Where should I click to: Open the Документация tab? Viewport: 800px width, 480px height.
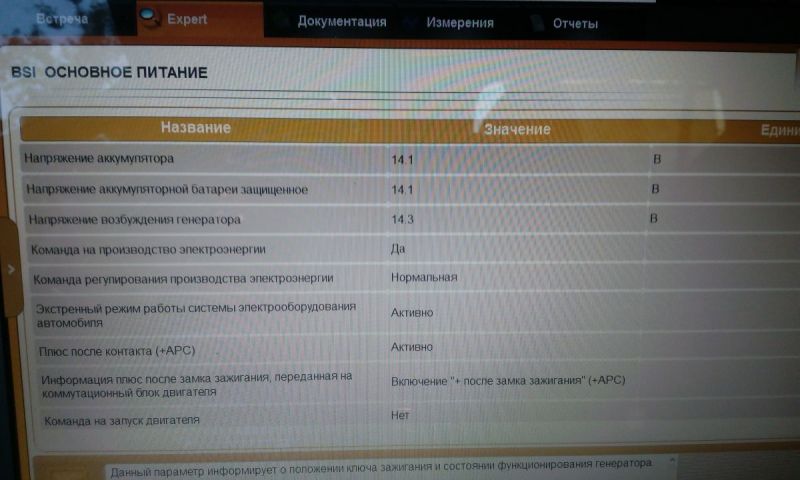pyautogui.click(x=341, y=22)
